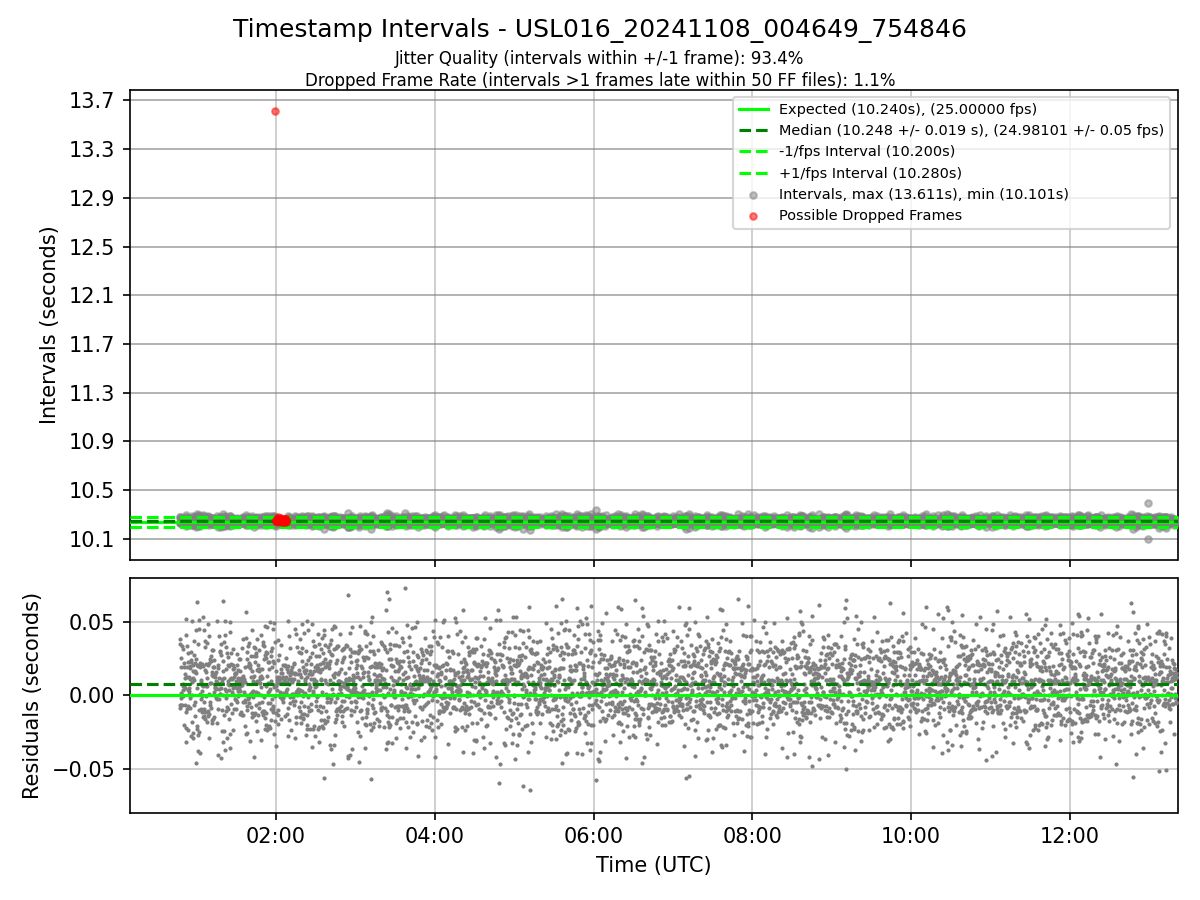Screen dimensions: 1200x900
Task: Click the plot title 'Timestamp Intervals - USL016_20241108_004649_754846'
Action: point(600,29)
